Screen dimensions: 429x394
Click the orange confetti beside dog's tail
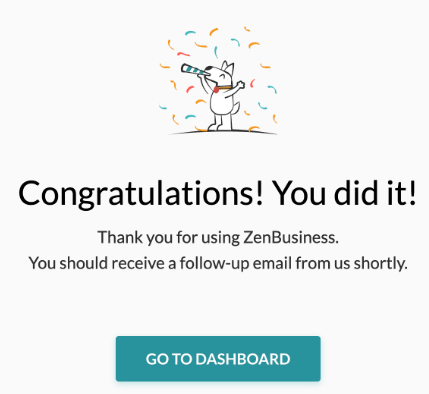(x=247, y=113)
